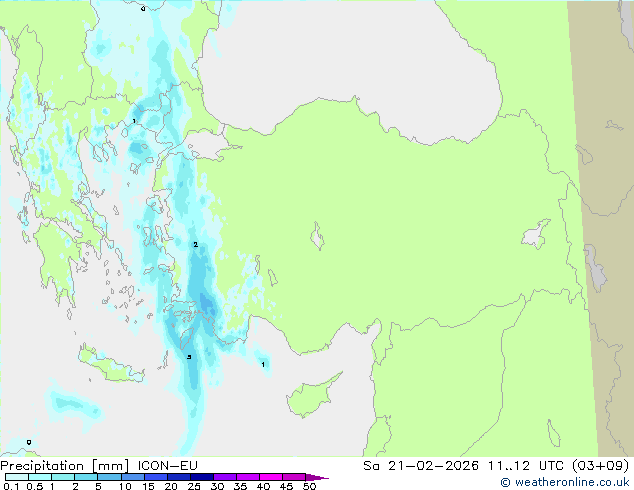Screen dimensions: 634x490
Task: Click the '(03+09)' forecast run text
Action: point(600,466)
